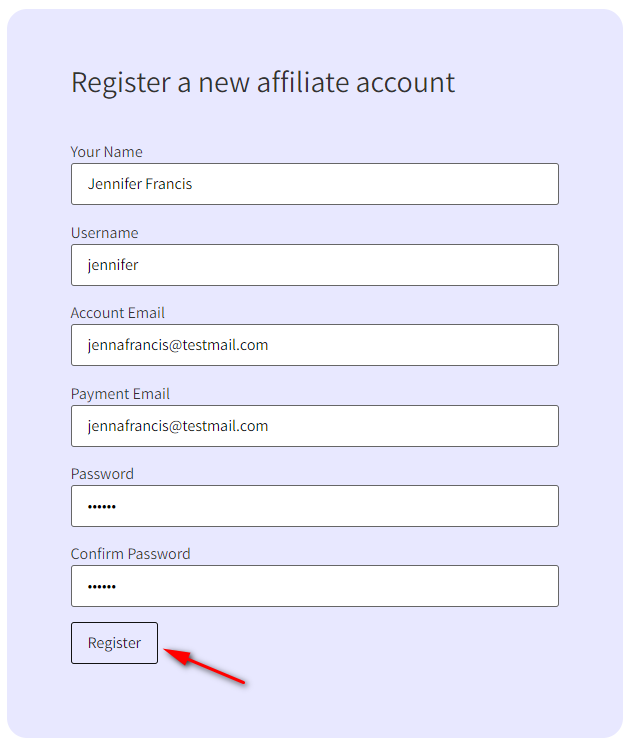Viewport: 630px width, 746px height.
Task: Focus the Password field
Action: 314,506
